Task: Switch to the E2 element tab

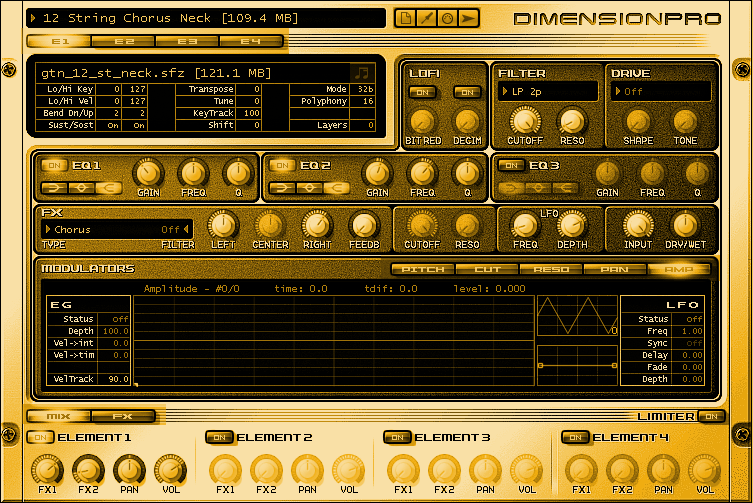Action: [x=123, y=41]
